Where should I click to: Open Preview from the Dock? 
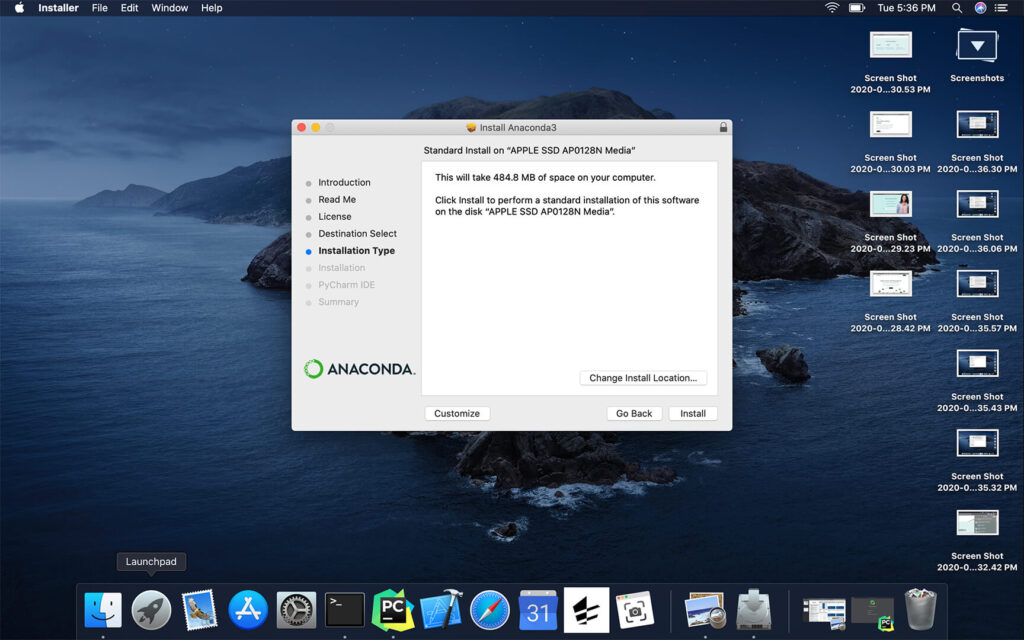[x=705, y=611]
